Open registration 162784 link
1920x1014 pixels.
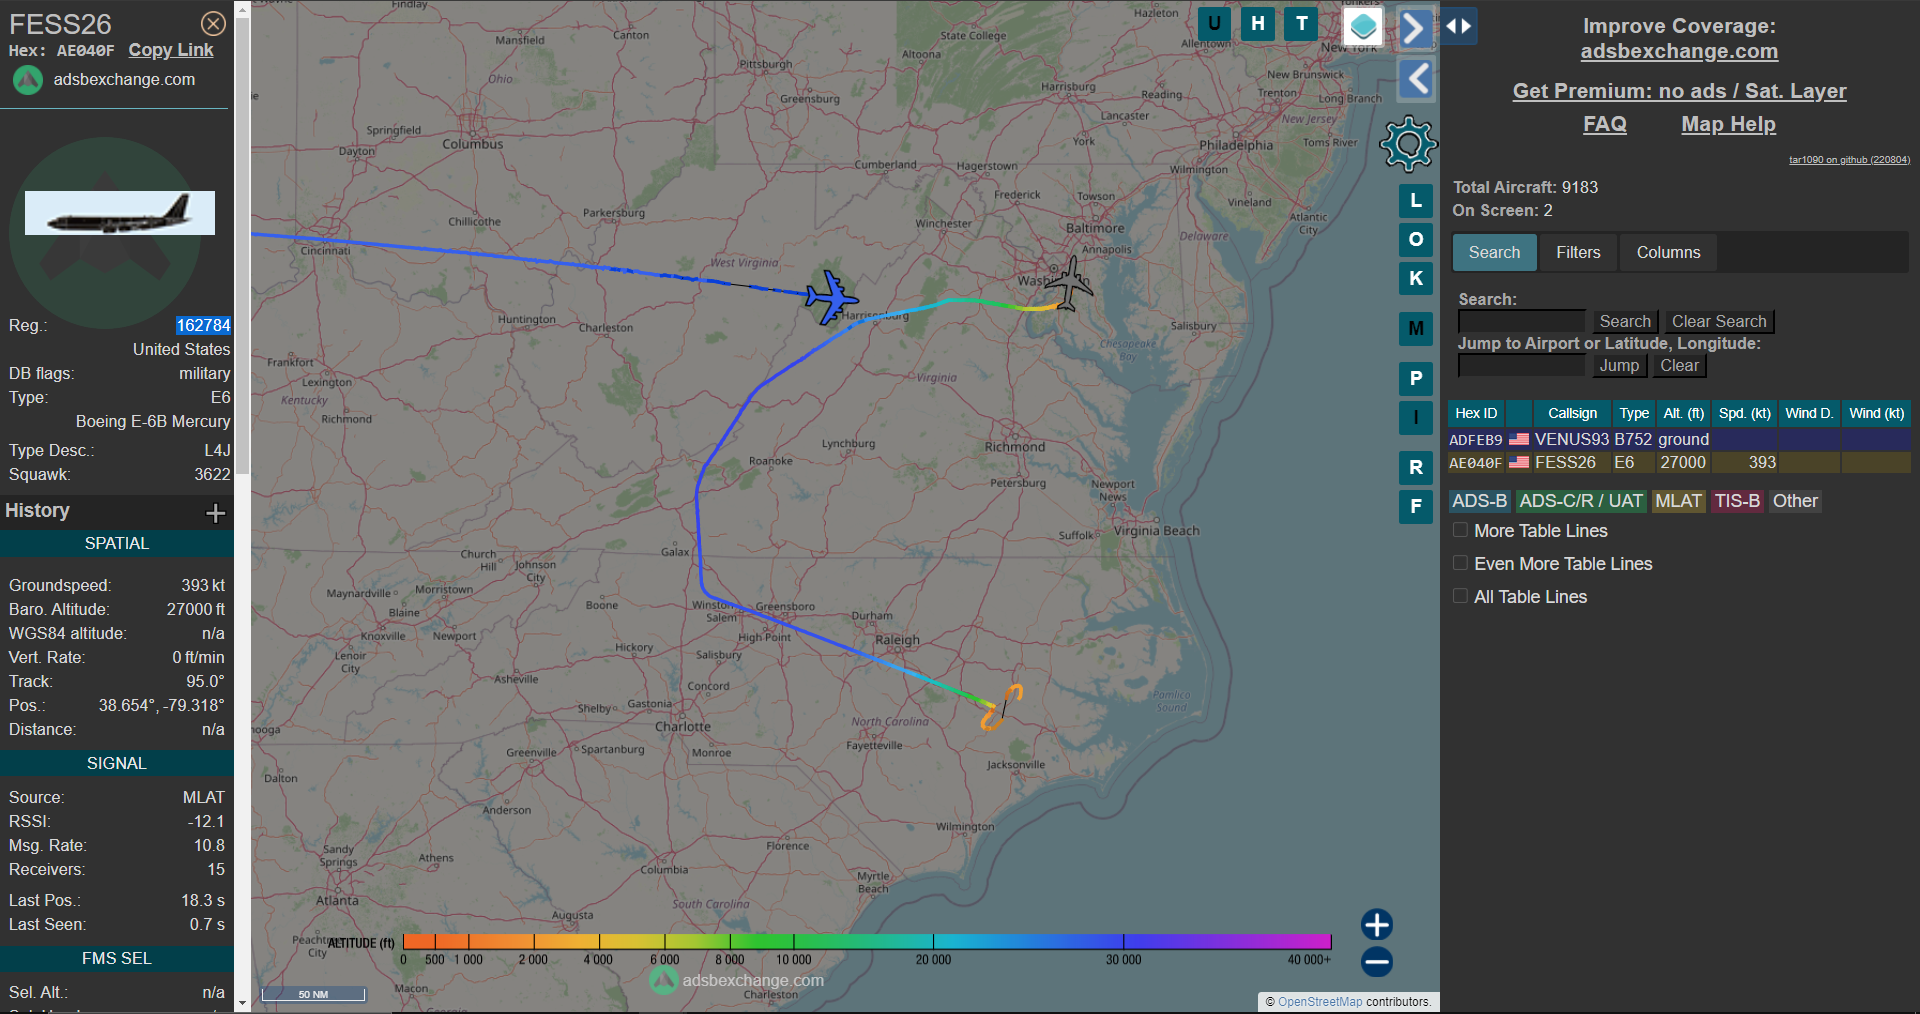tap(203, 325)
